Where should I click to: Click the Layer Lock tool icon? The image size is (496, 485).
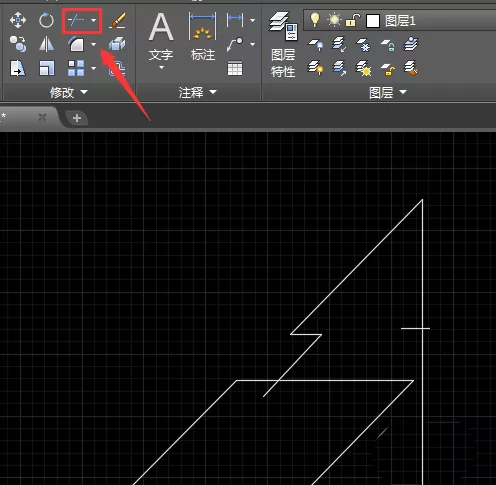388,45
